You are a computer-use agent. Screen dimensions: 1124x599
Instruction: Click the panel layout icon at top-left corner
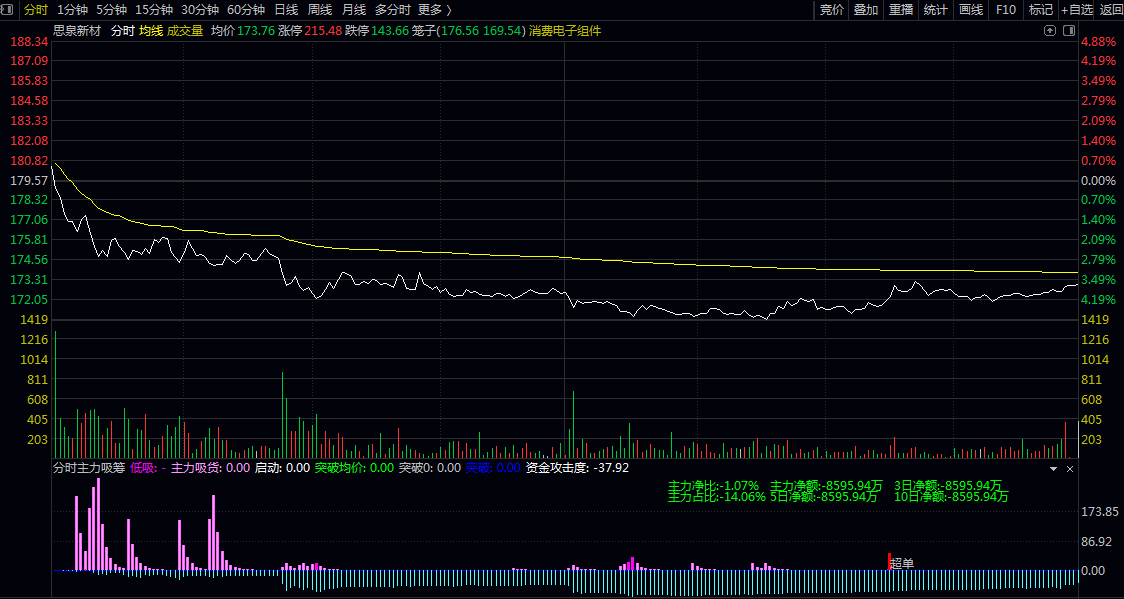(x=9, y=10)
